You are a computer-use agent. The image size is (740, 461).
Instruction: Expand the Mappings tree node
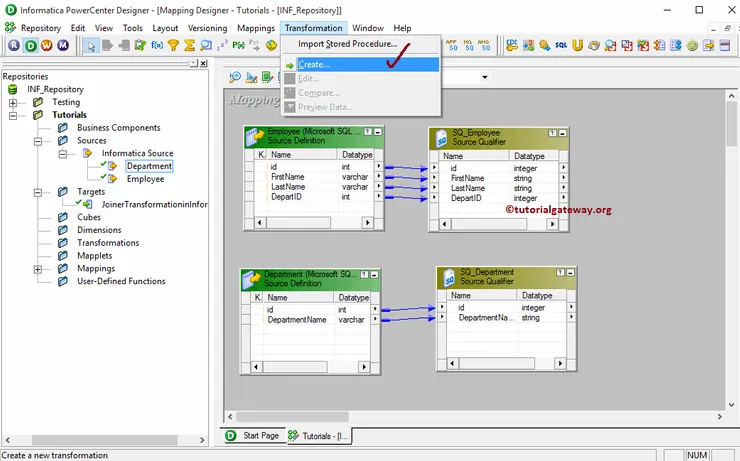38,269
